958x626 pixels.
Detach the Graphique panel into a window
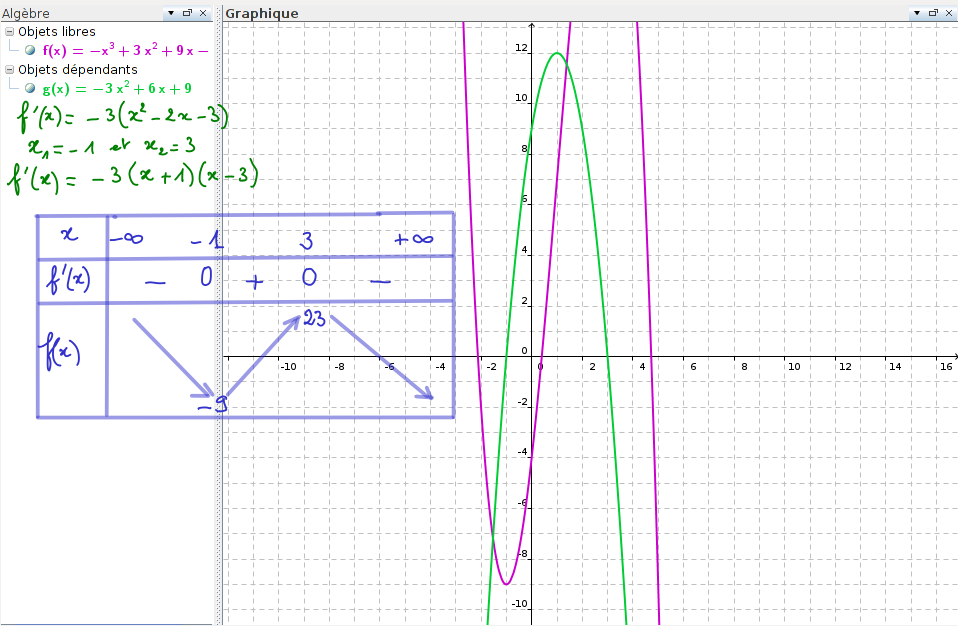(933, 13)
